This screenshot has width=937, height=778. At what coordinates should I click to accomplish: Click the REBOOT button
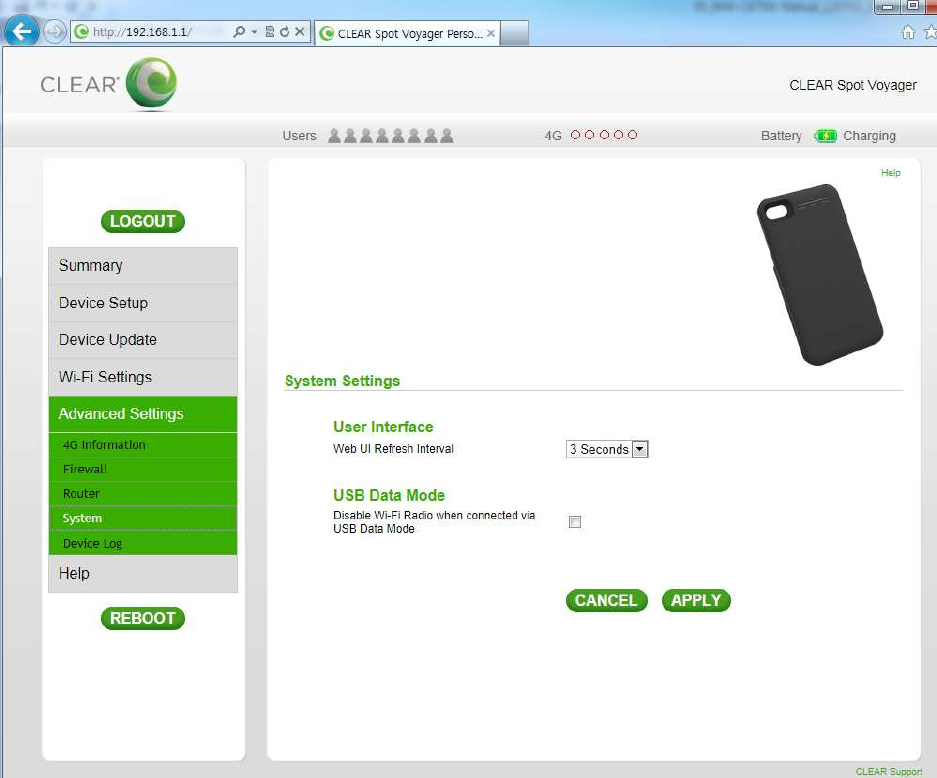(x=143, y=618)
